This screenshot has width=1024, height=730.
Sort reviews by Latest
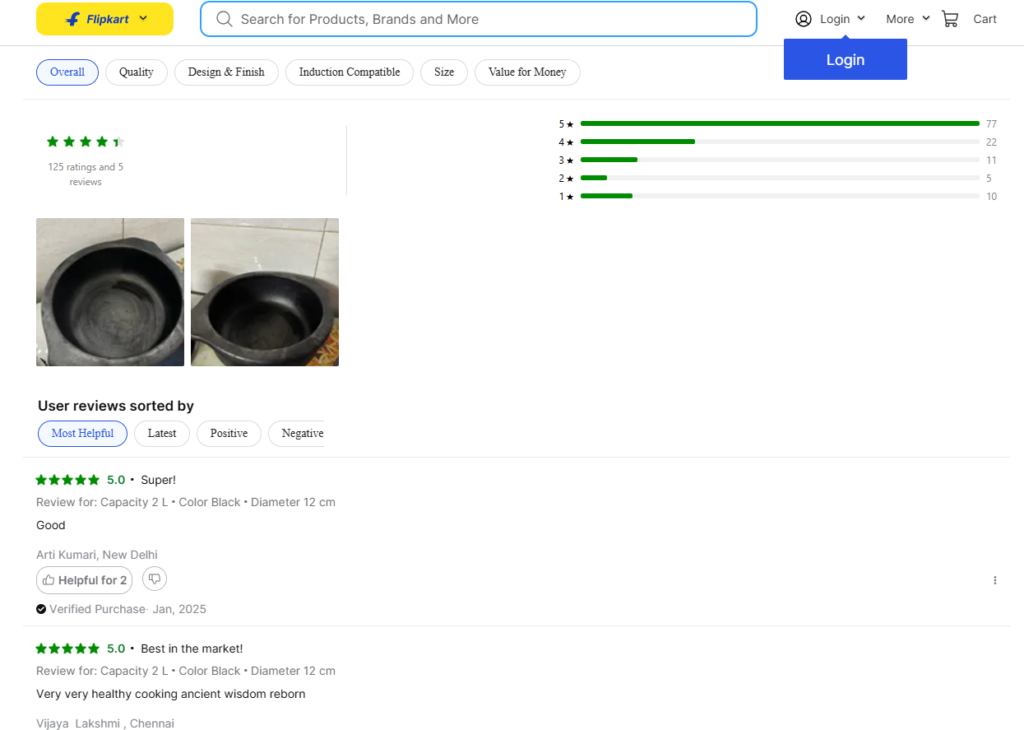162,433
